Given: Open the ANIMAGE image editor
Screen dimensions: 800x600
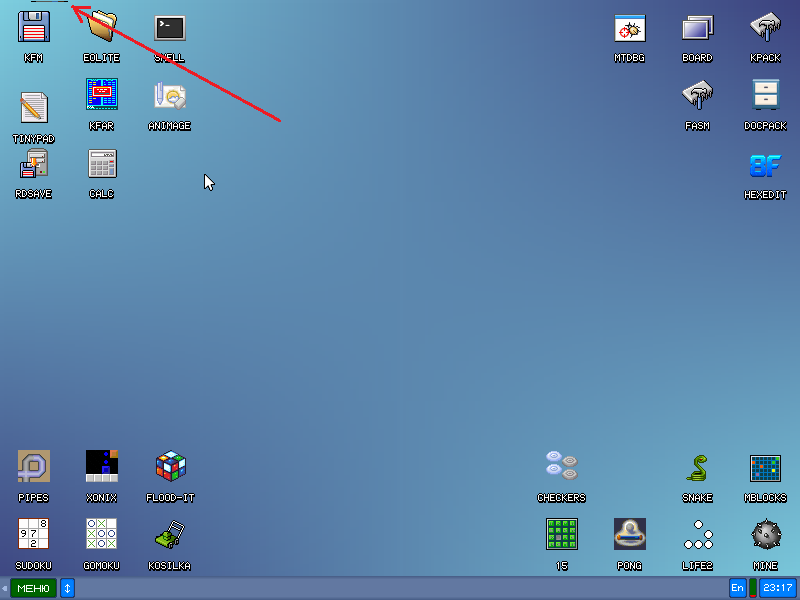Looking at the screenshot, I should pos(169,95).
